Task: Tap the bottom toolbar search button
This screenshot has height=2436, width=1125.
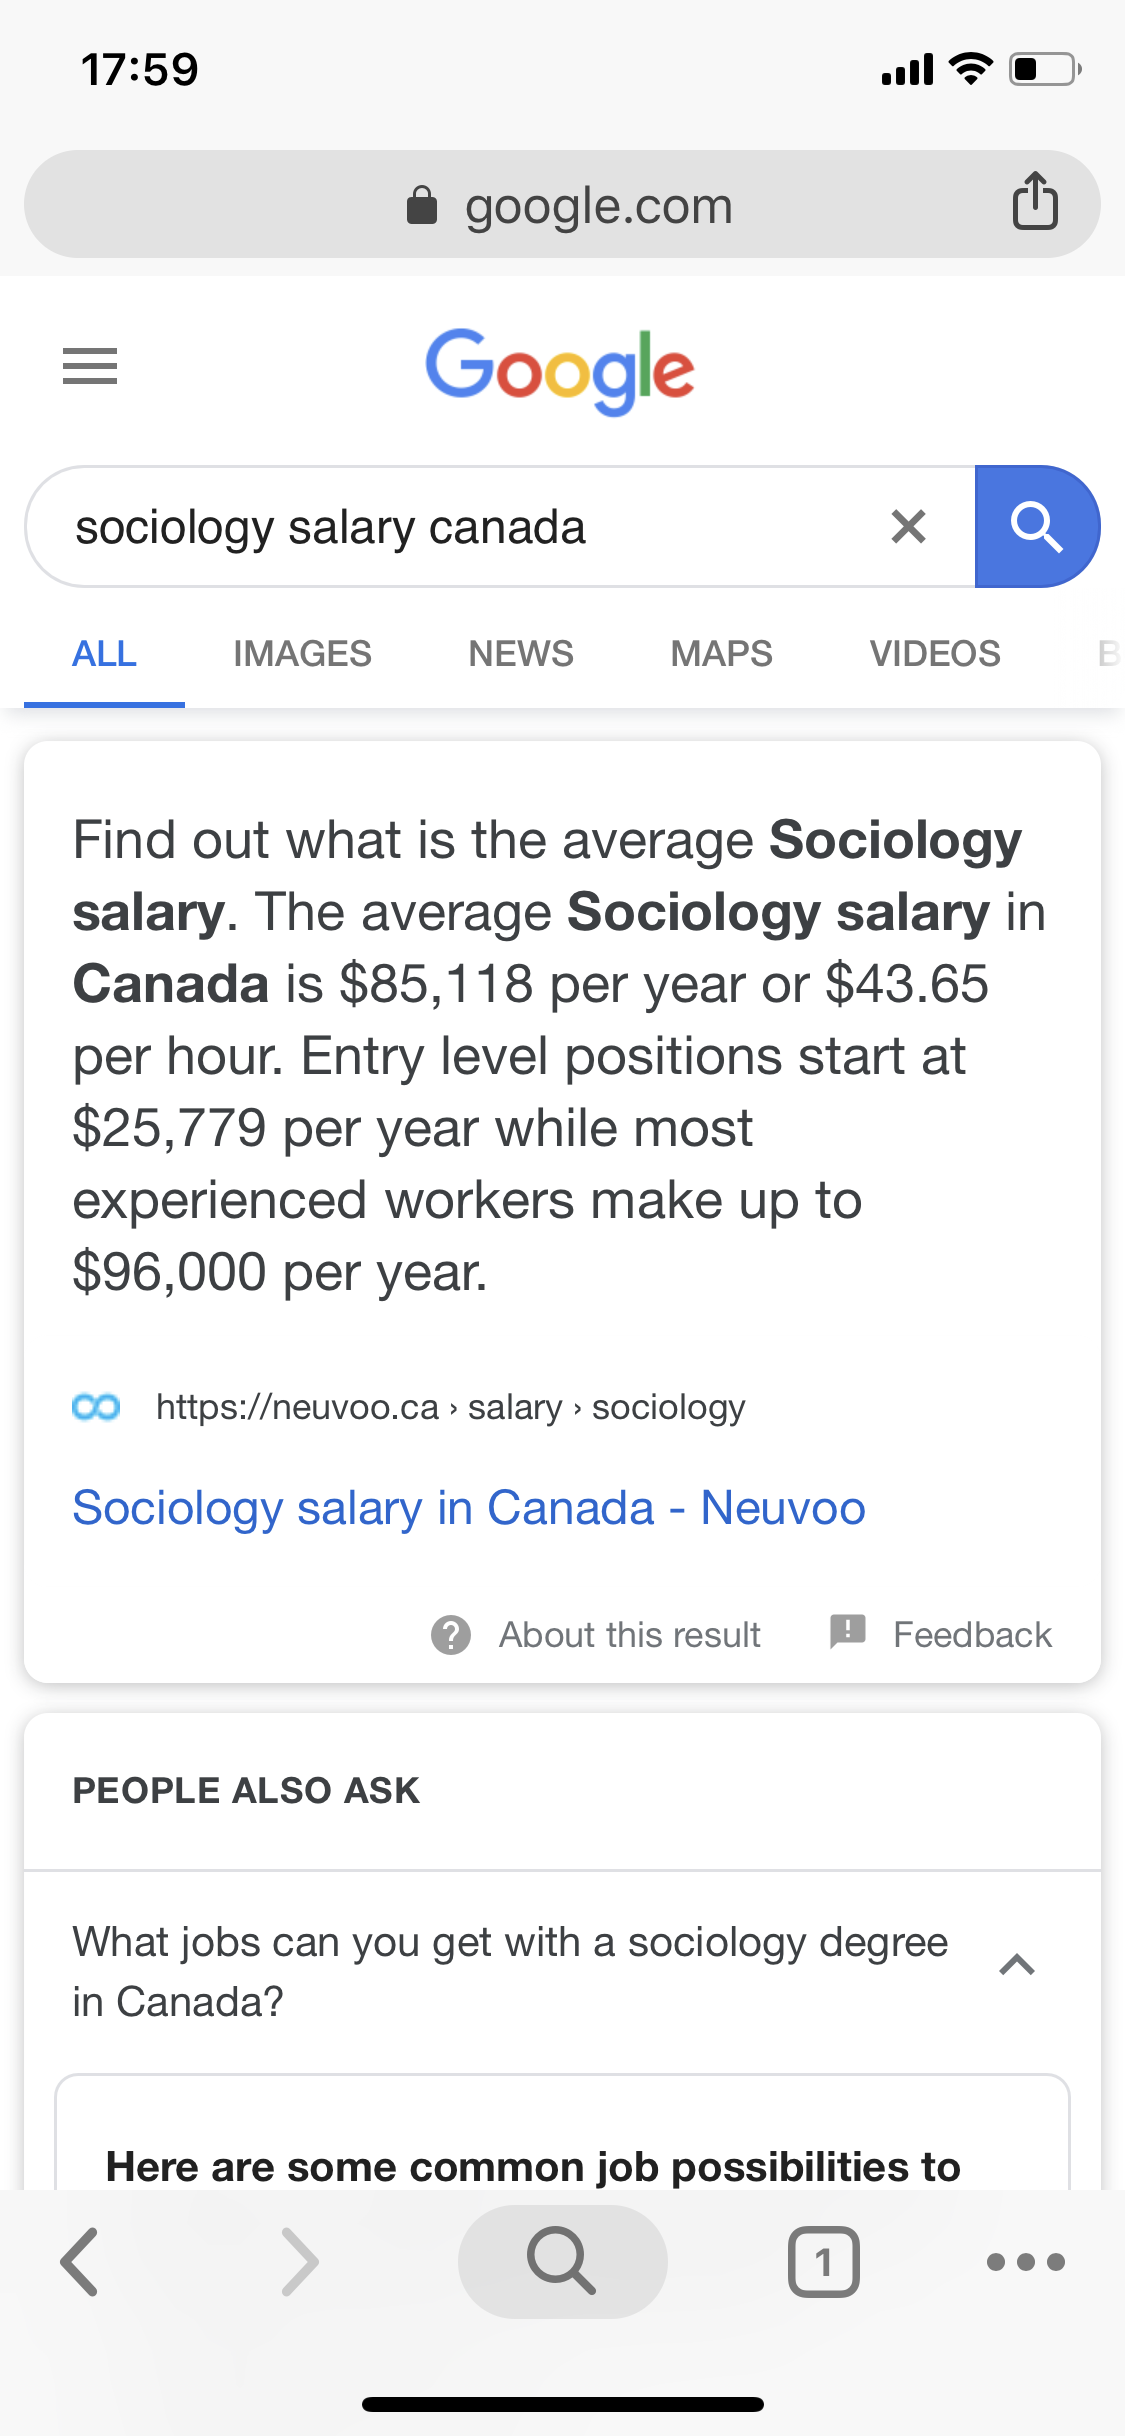Action: [562, 2262]
